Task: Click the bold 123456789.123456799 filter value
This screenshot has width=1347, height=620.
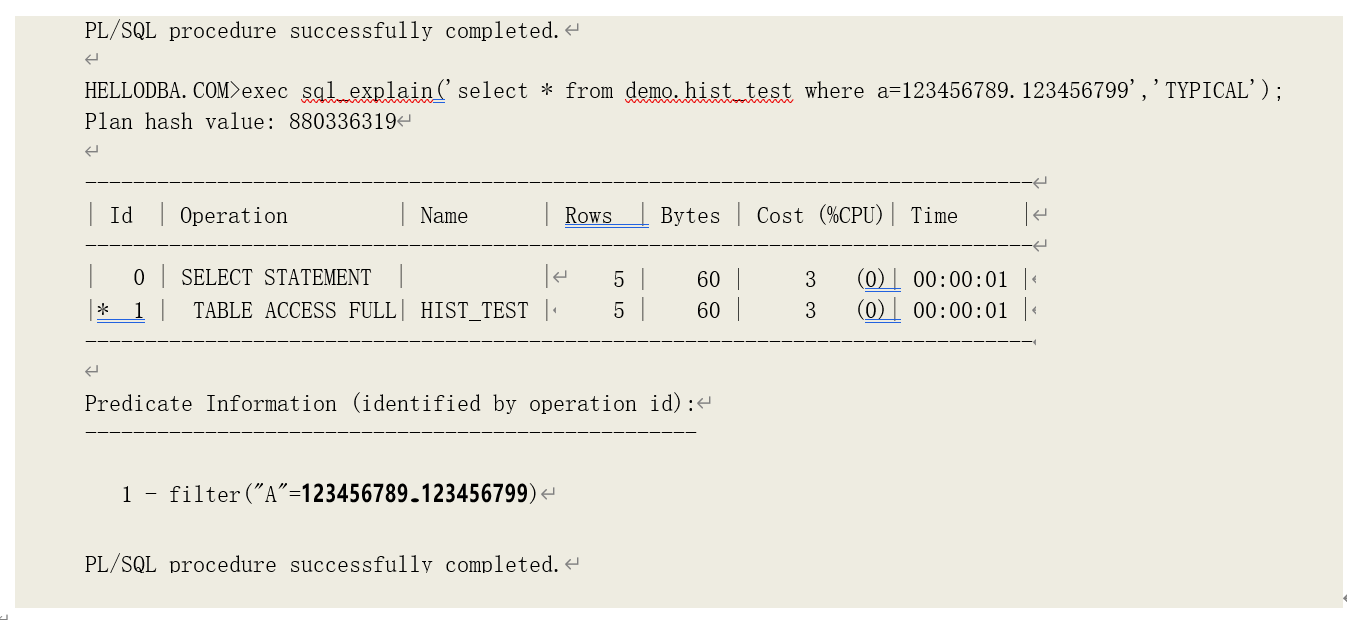Action: [x=414, y=494]
